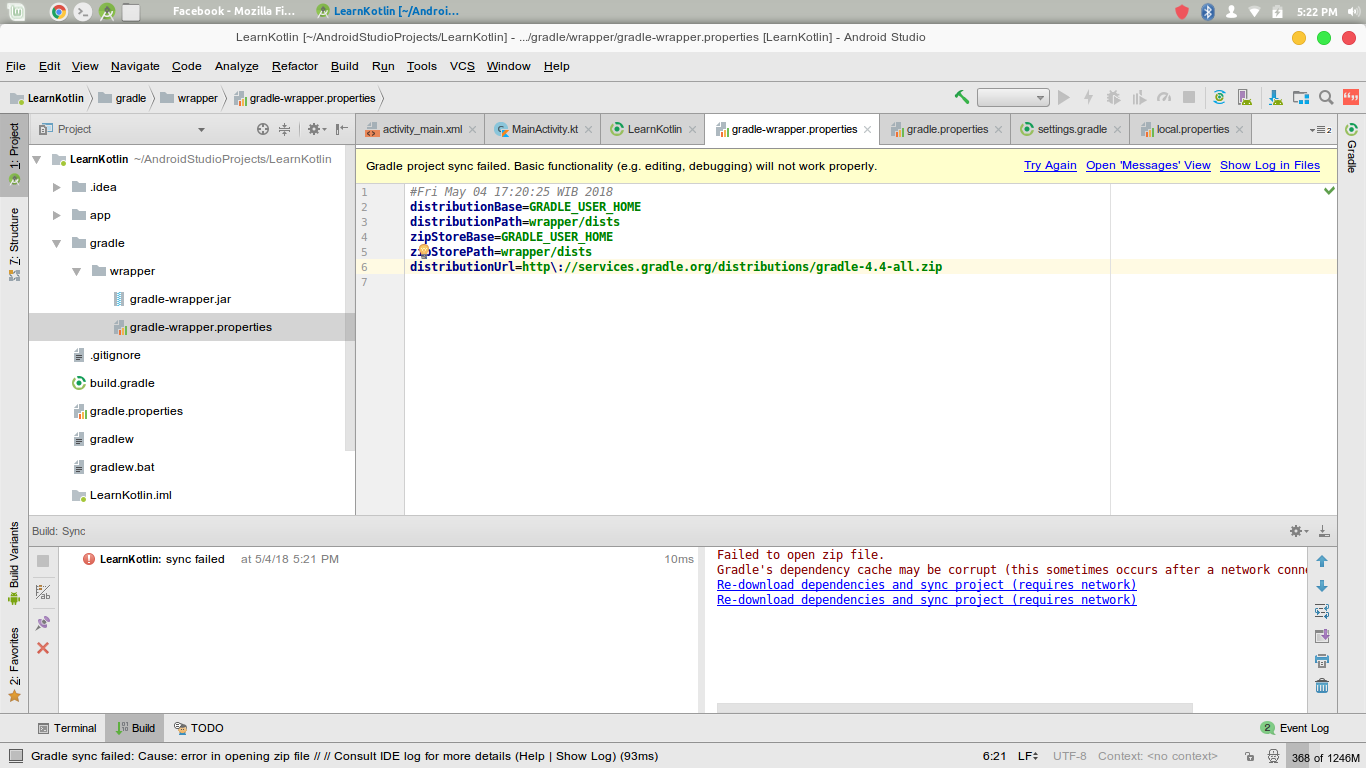The width and height of the screenshot is (1366, 768).
Task: Show hidden editor tabs list
Action: click(1321, 130)
